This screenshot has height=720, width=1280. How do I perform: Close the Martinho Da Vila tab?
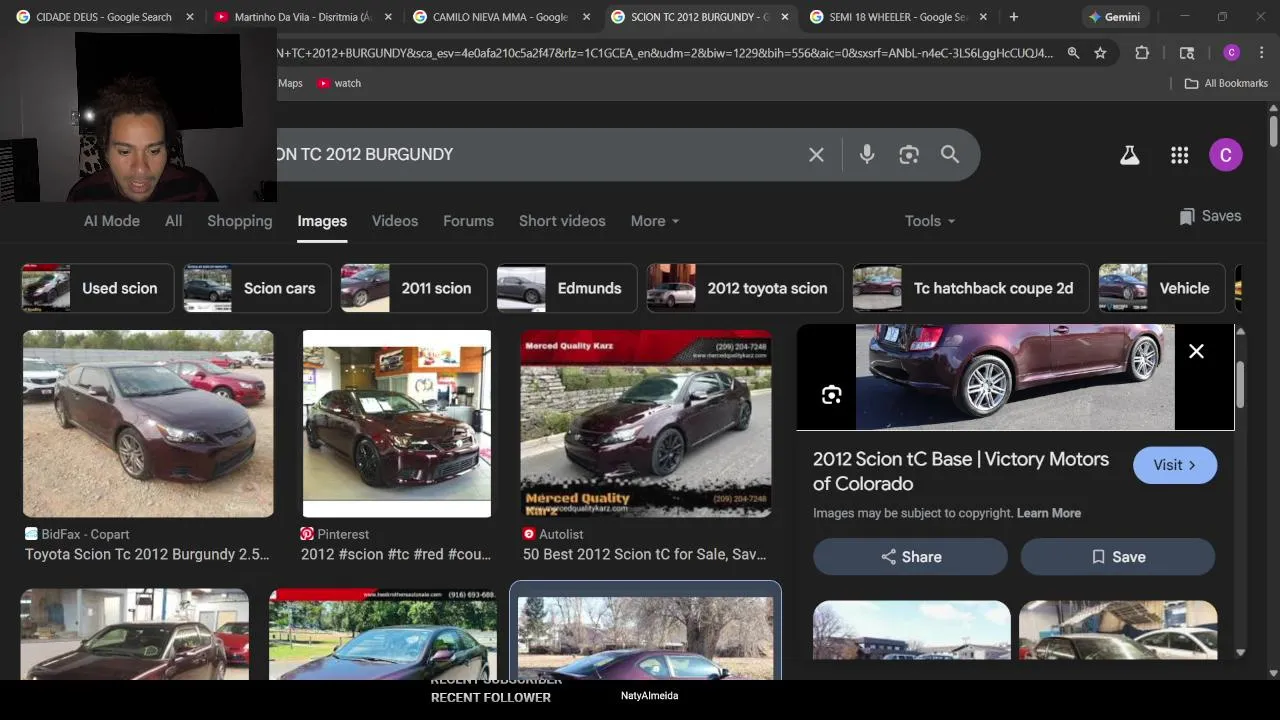388,17
